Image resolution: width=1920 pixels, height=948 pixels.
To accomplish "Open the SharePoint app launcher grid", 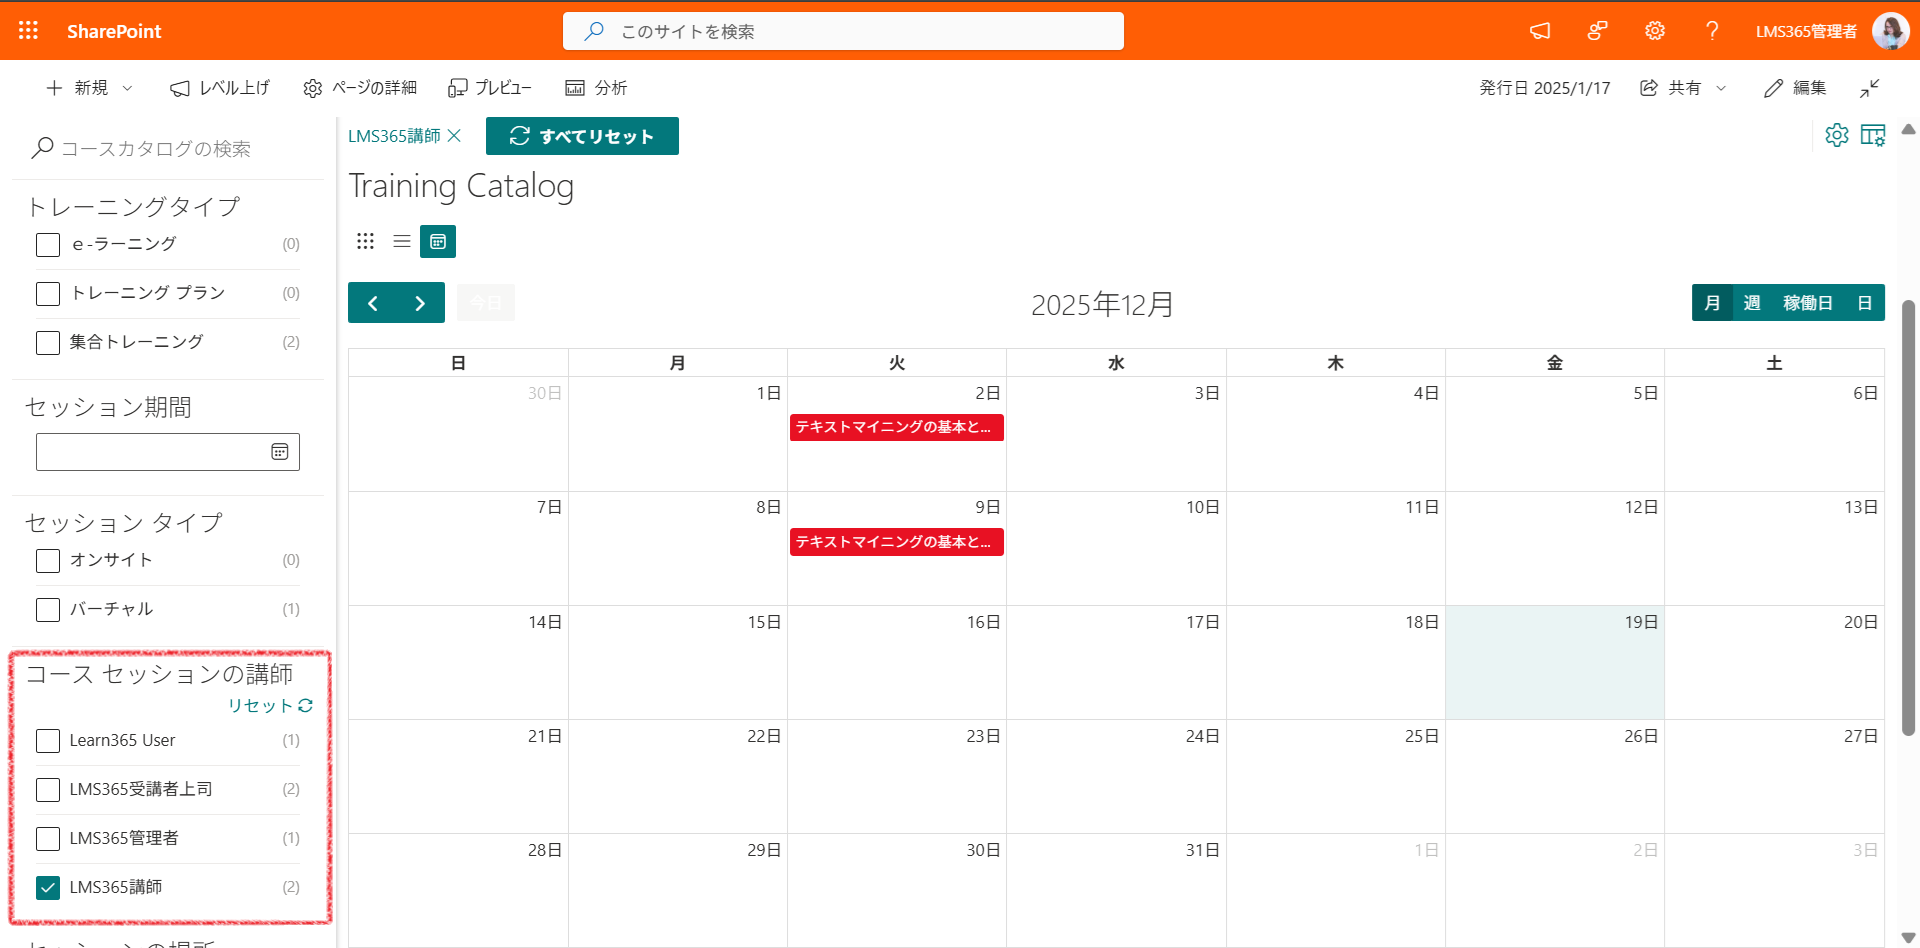I will point(28,31).
